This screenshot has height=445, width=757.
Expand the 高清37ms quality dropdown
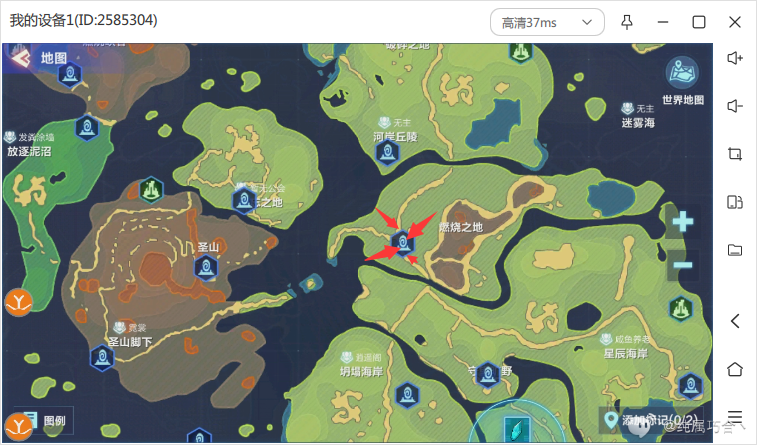[547, 22]
